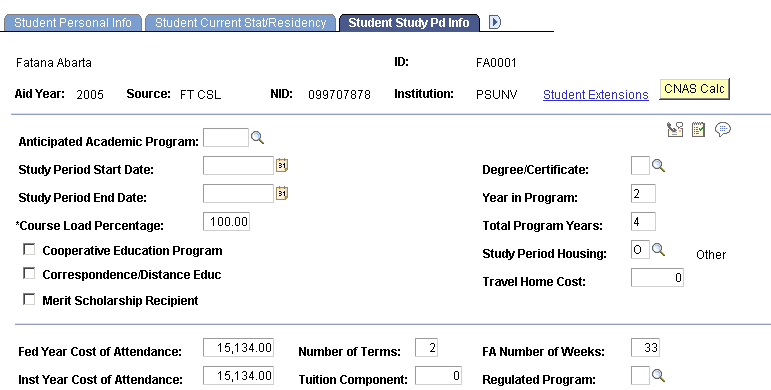Look up Regulated Program values
The height and width of the screenshot is (390, 771).
(658, 376)
